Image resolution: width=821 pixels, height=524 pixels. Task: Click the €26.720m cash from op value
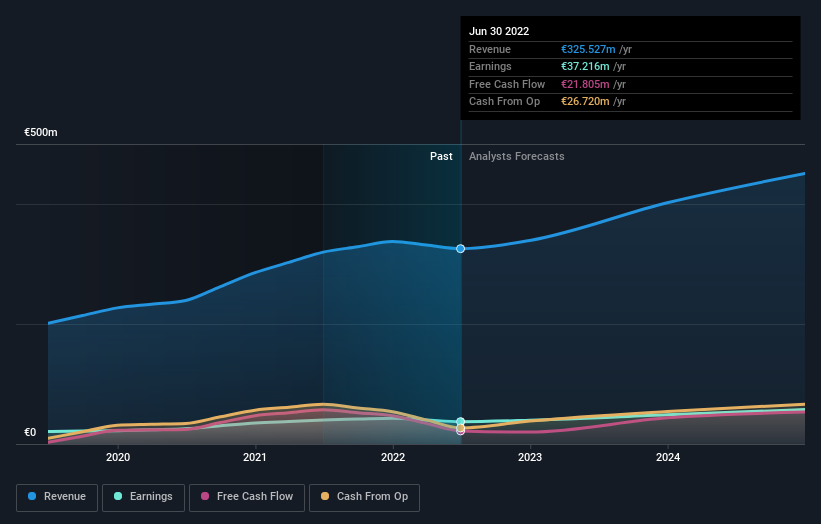pyautogui.click(x=585, y=102)
